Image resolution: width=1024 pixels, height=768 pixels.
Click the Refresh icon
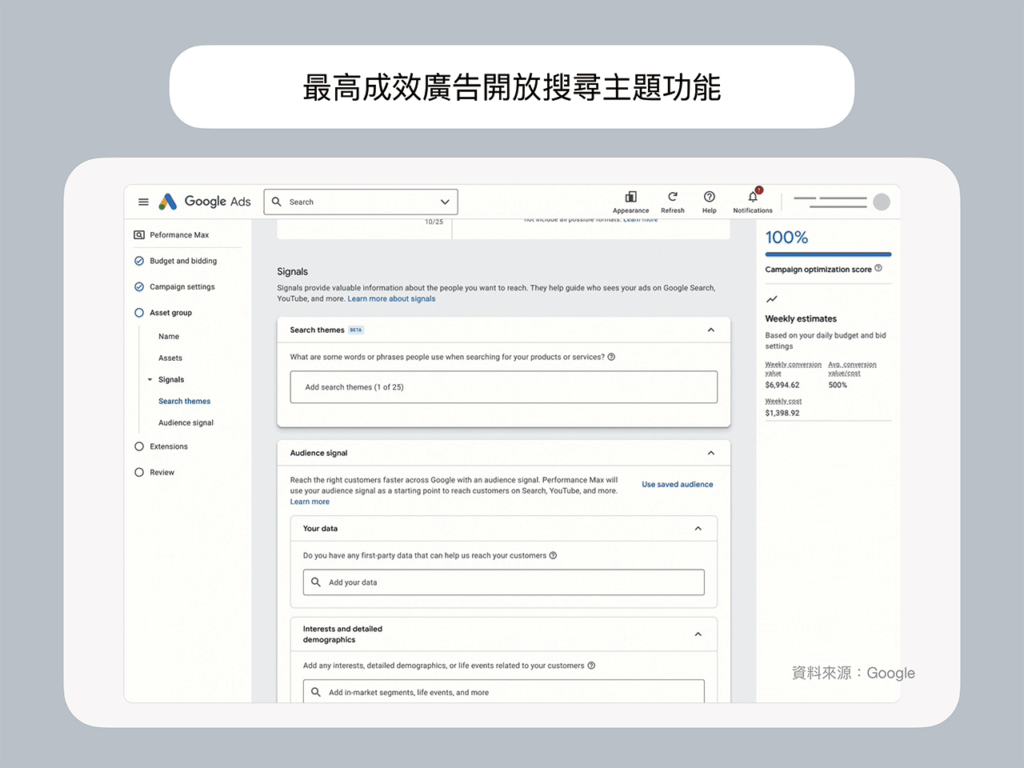(673, 196)
